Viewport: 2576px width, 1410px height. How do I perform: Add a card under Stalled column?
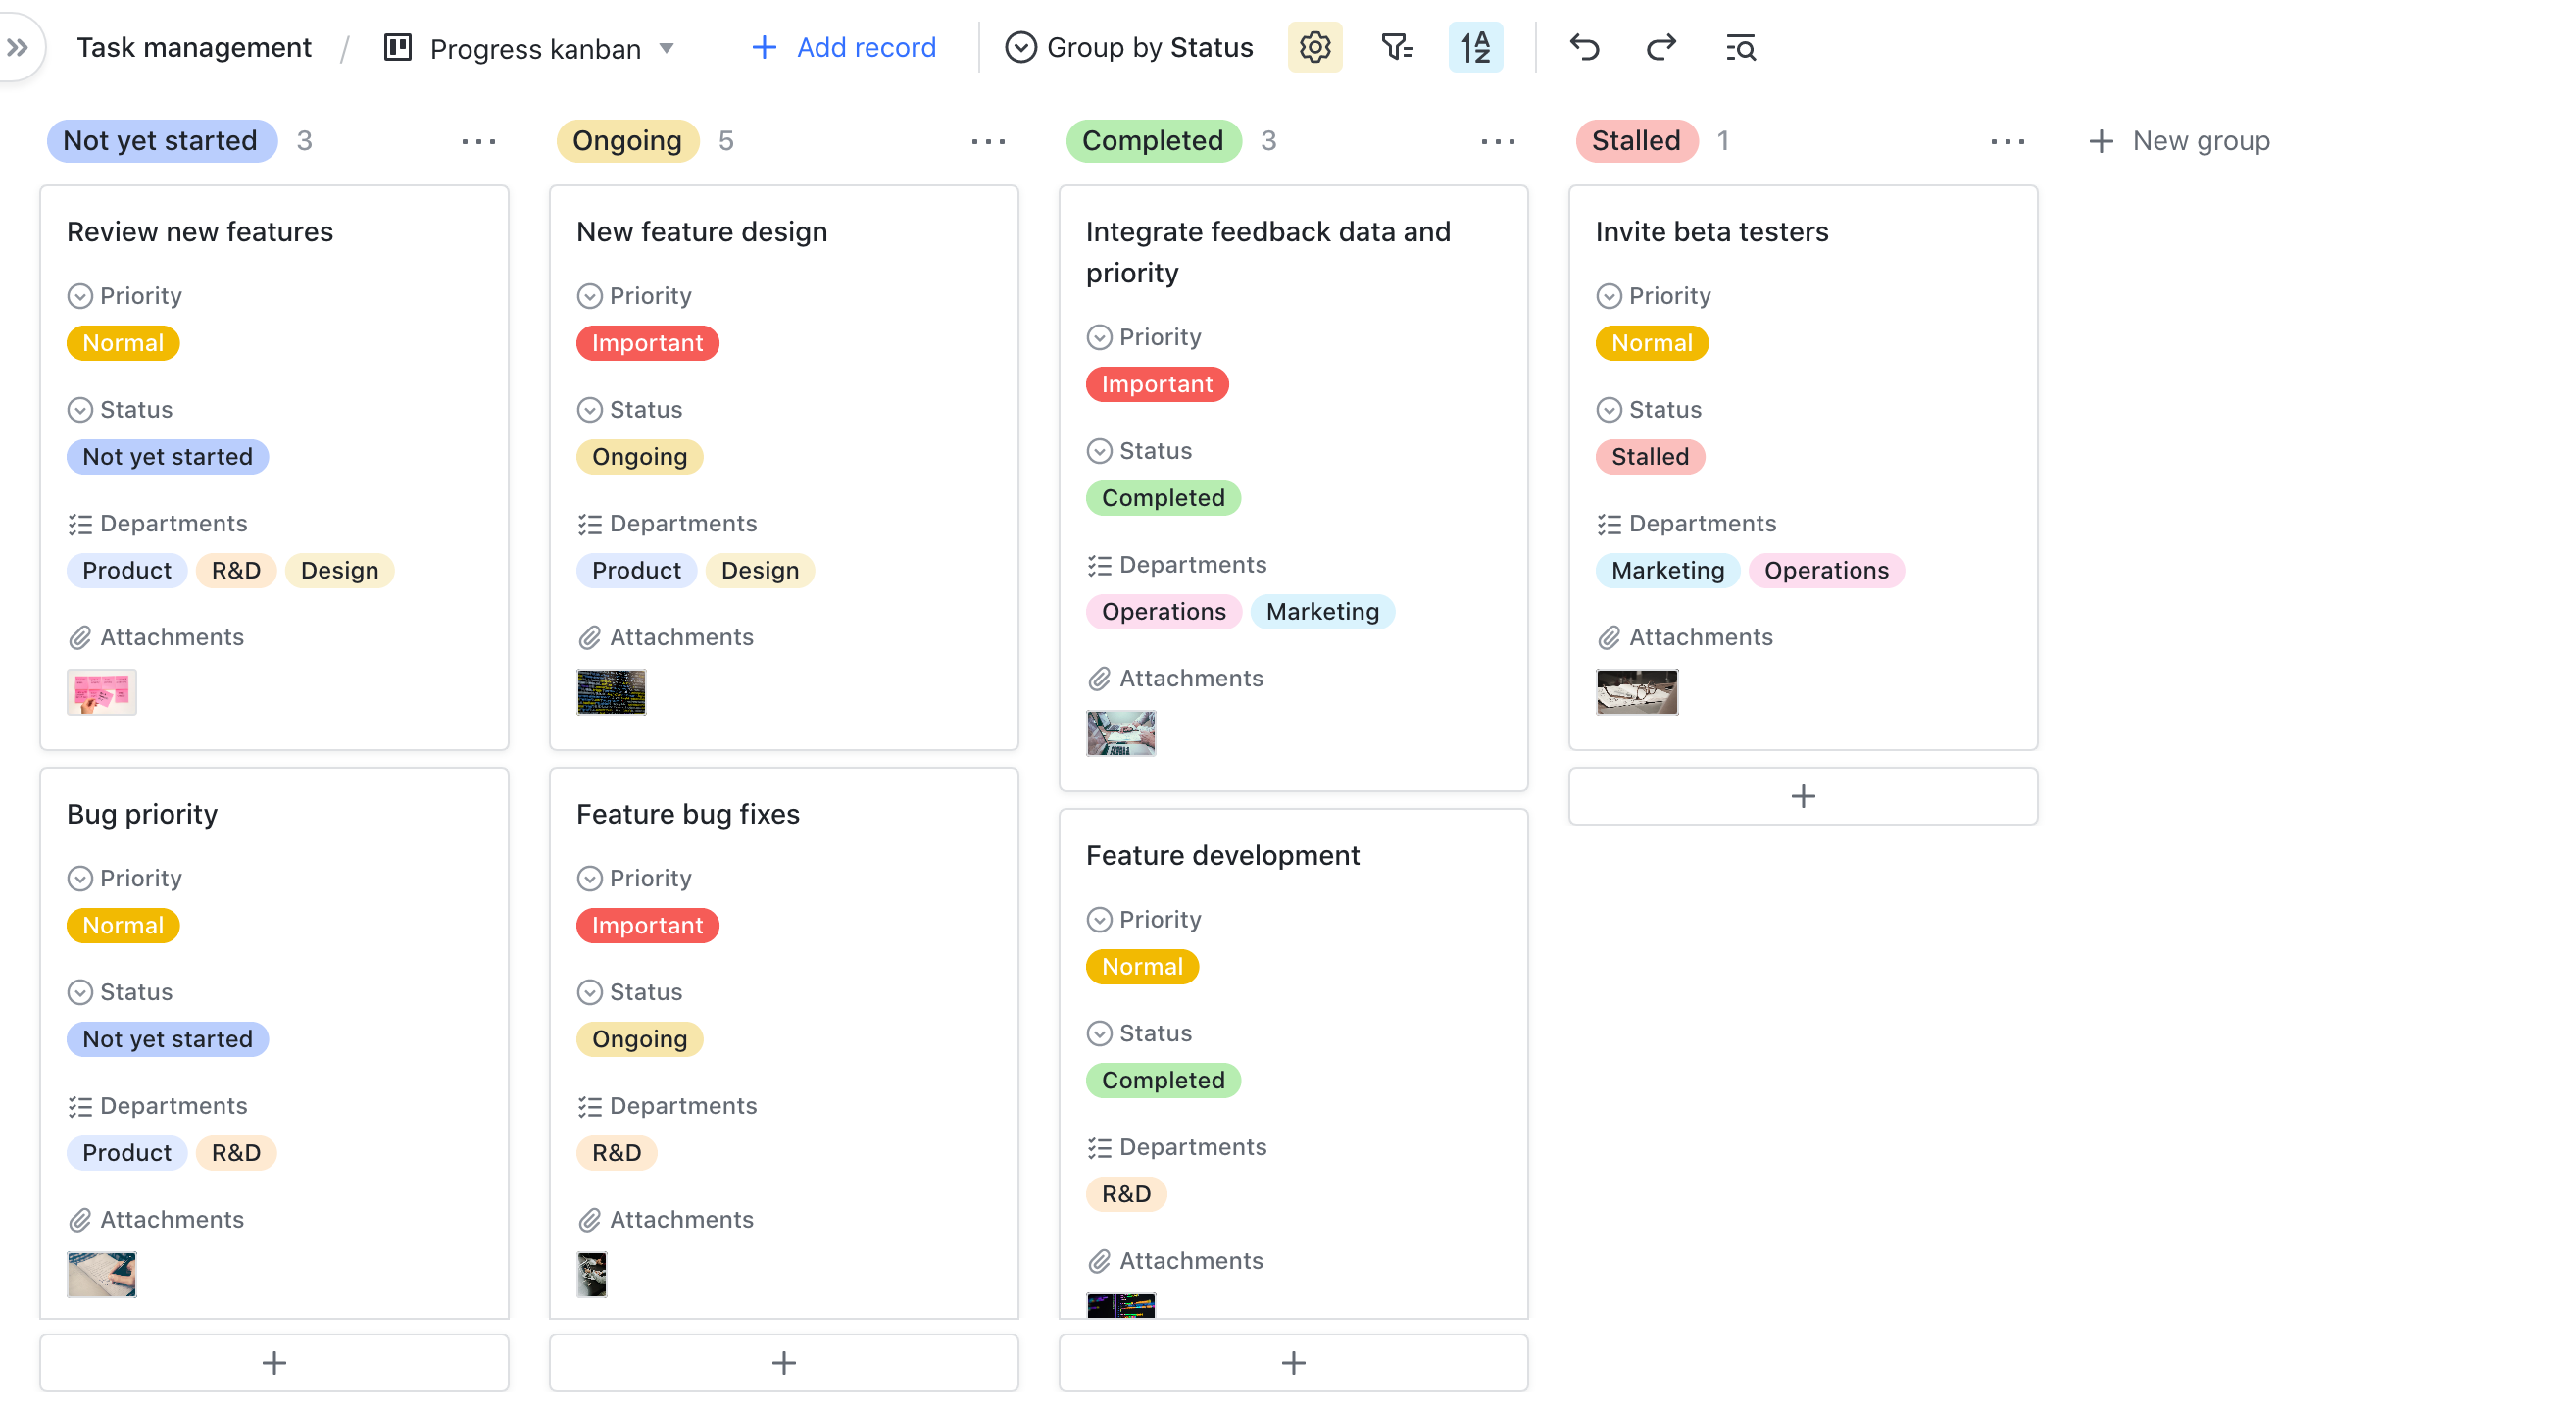tap(1802, 796)
